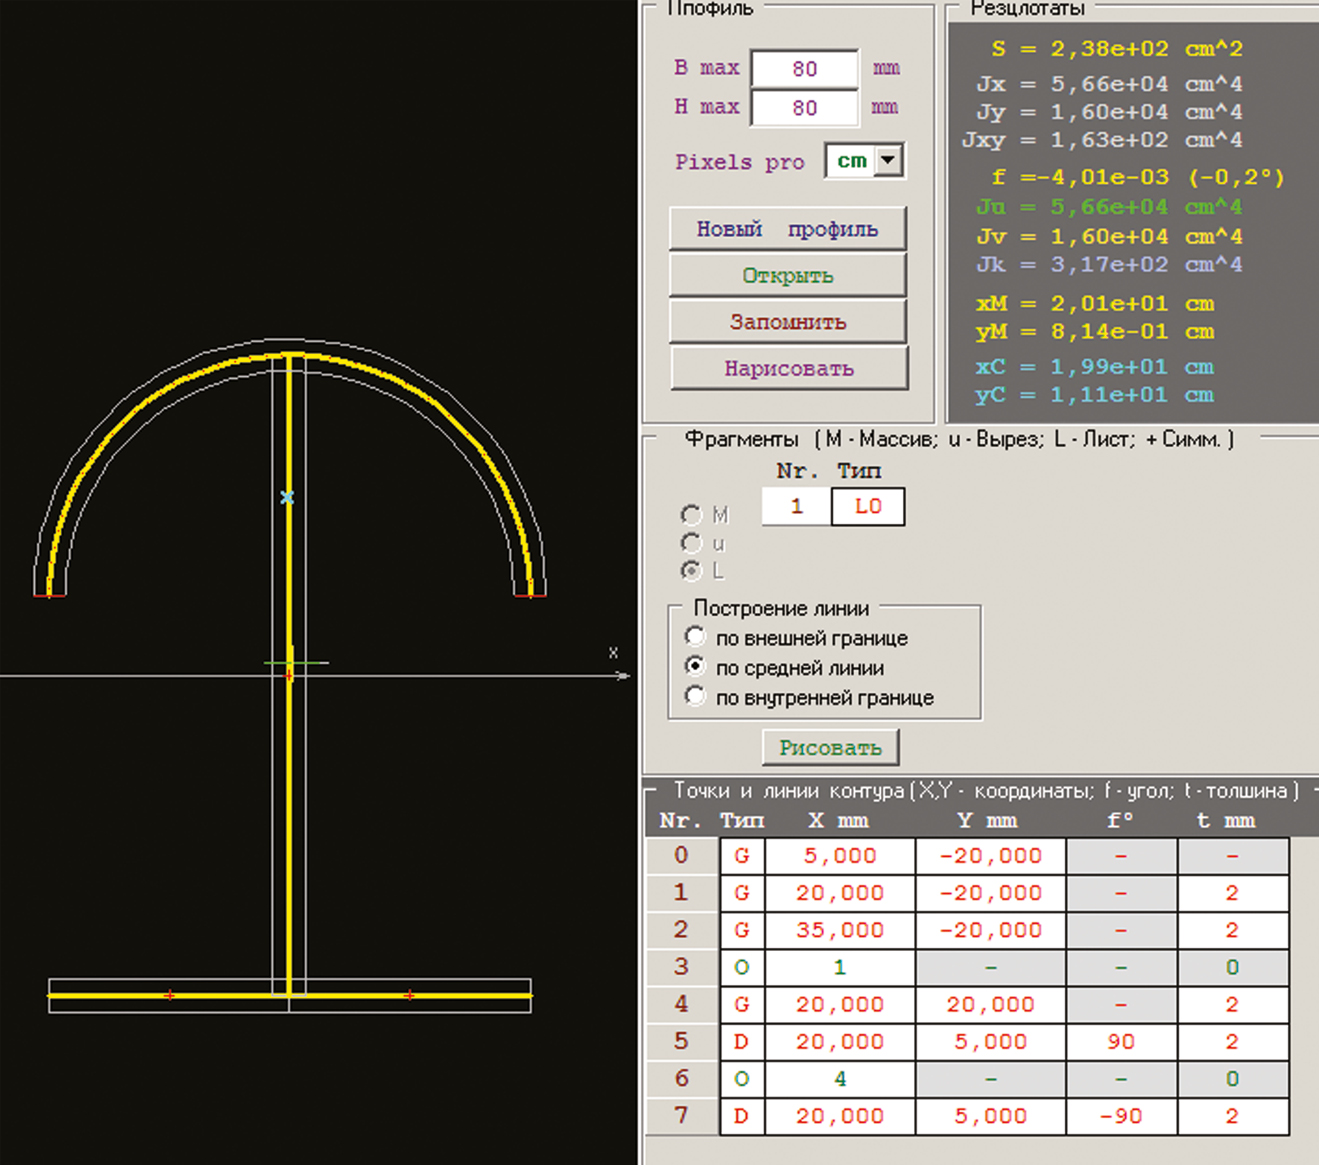This screenshot has height=1165, width=1319.
Task: Click the Запомнить button
Action: click(x=787, y=322)
